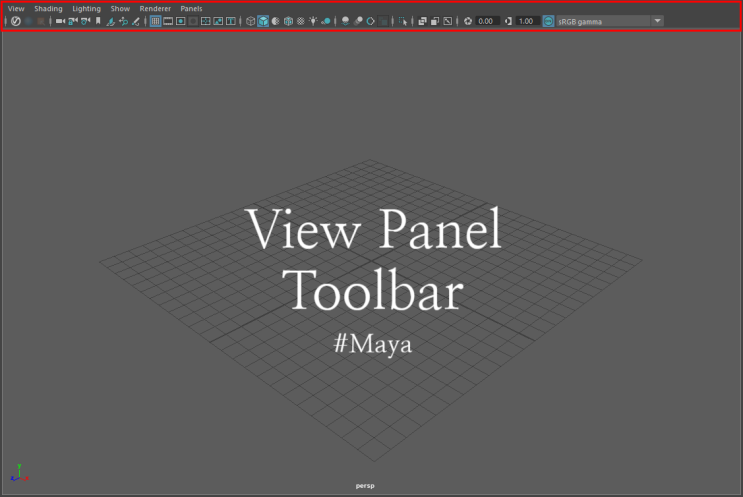Toggle the textured display icon
Screen dimensions: 743x497
tap(300, 21)
